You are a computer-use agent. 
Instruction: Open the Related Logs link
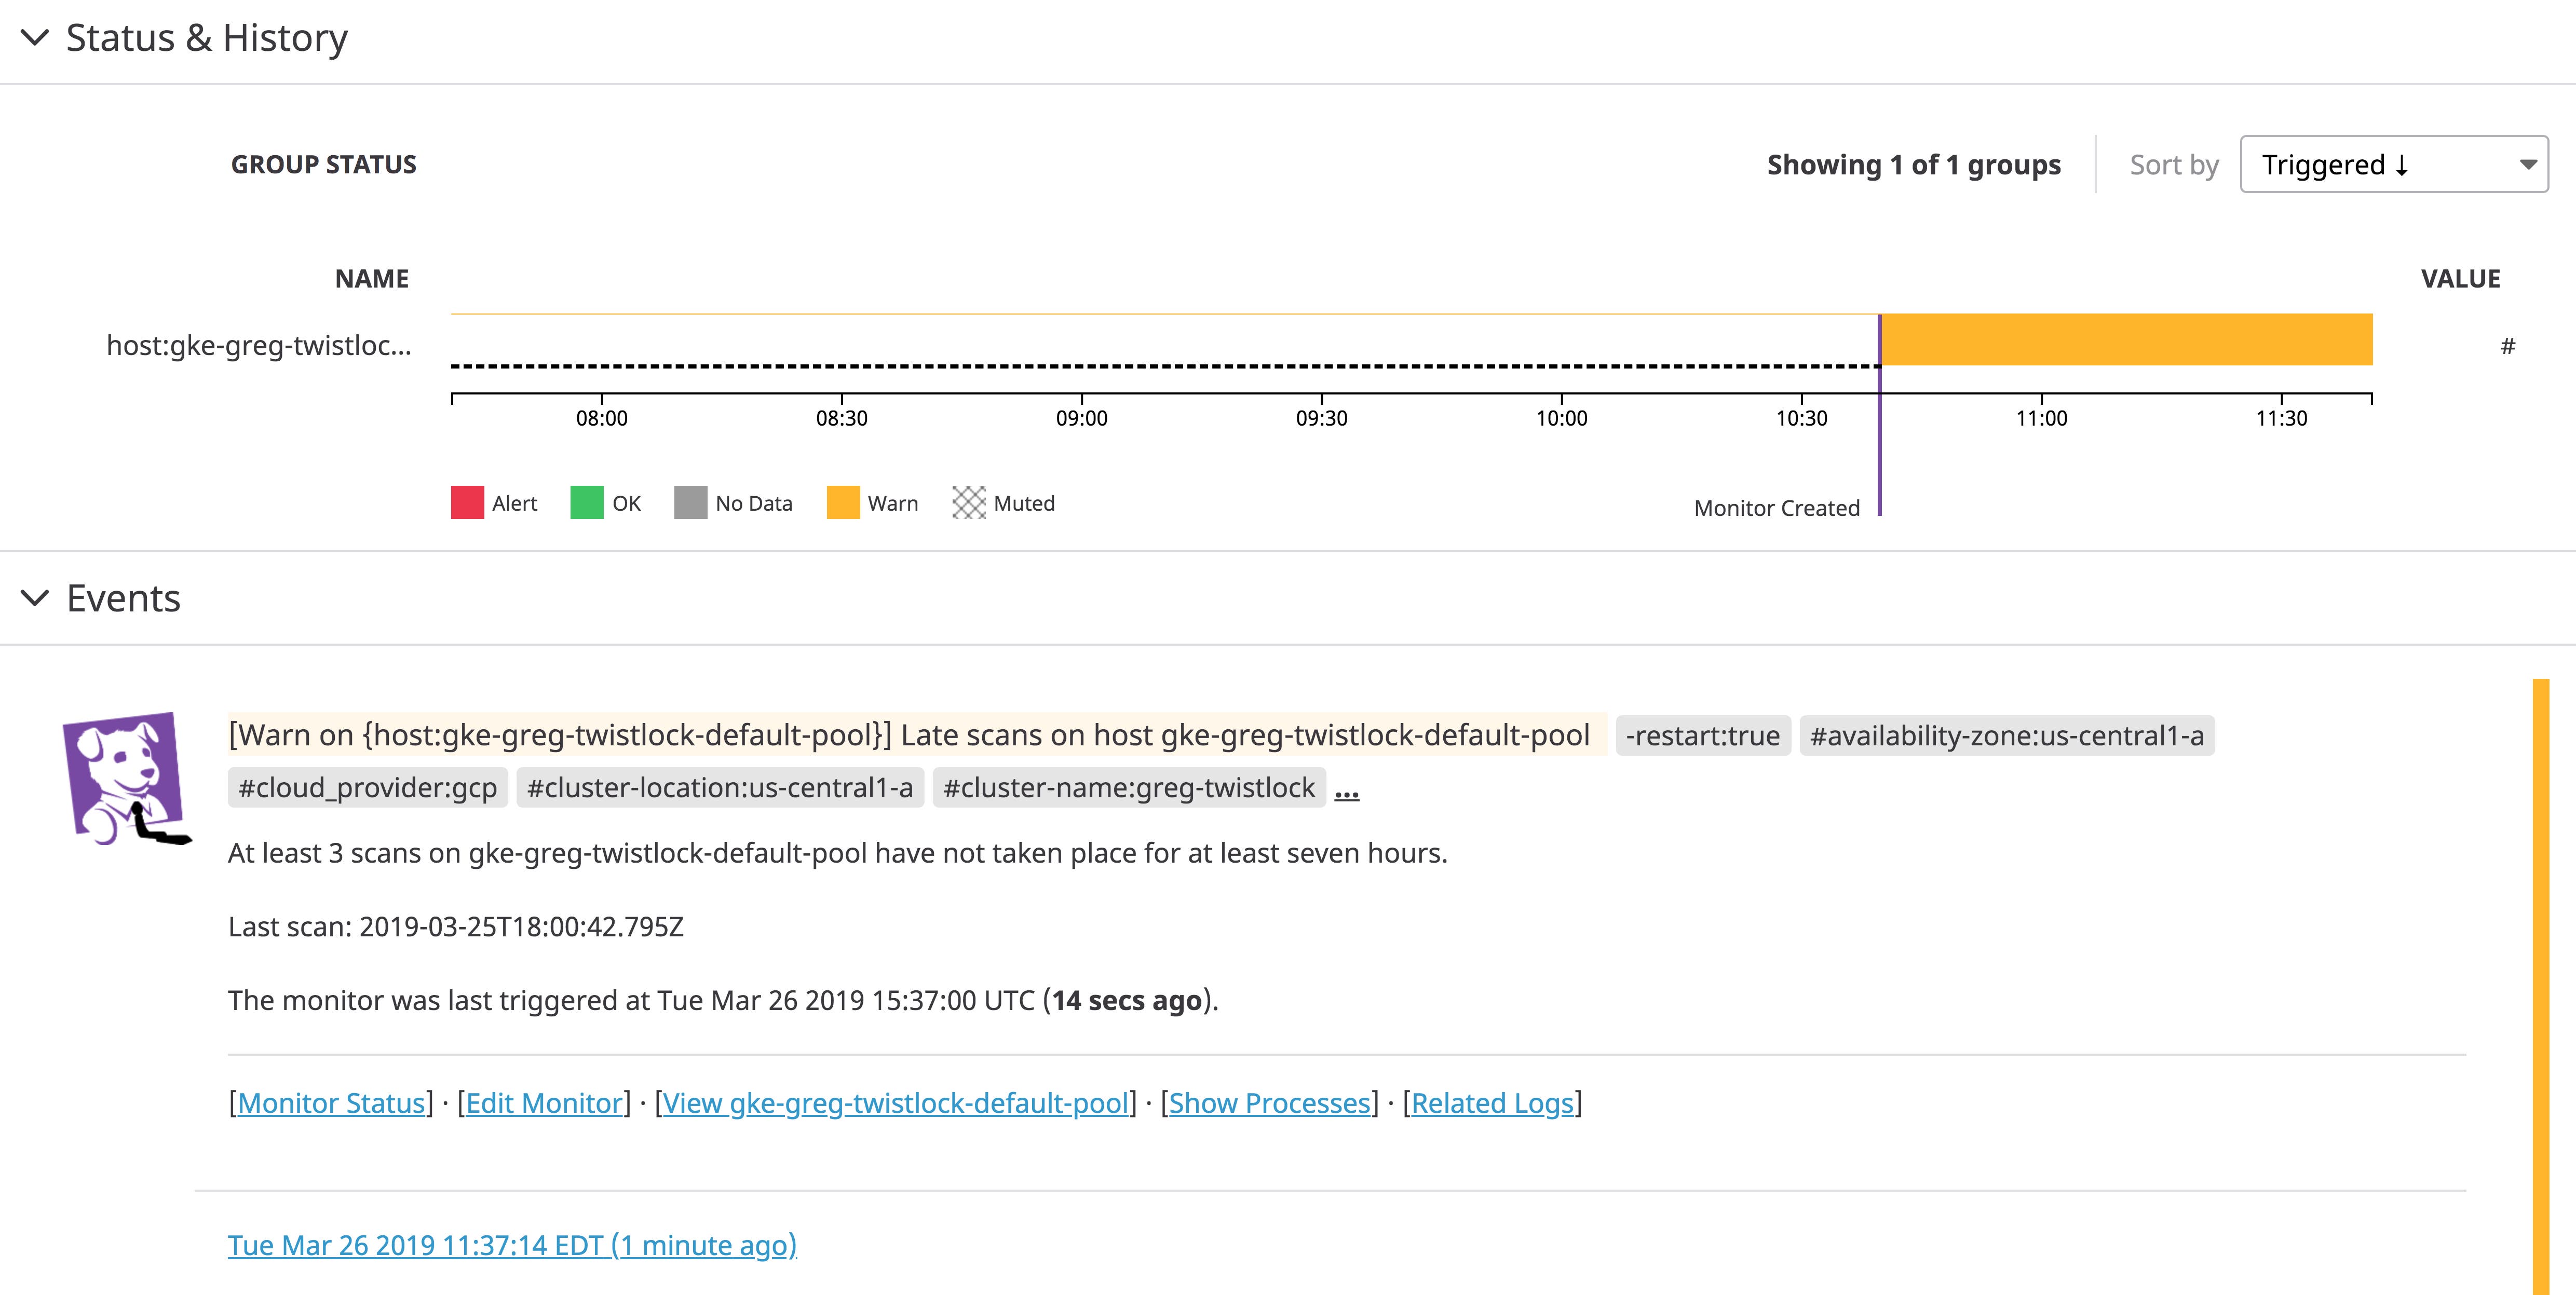point(1492,1103)
